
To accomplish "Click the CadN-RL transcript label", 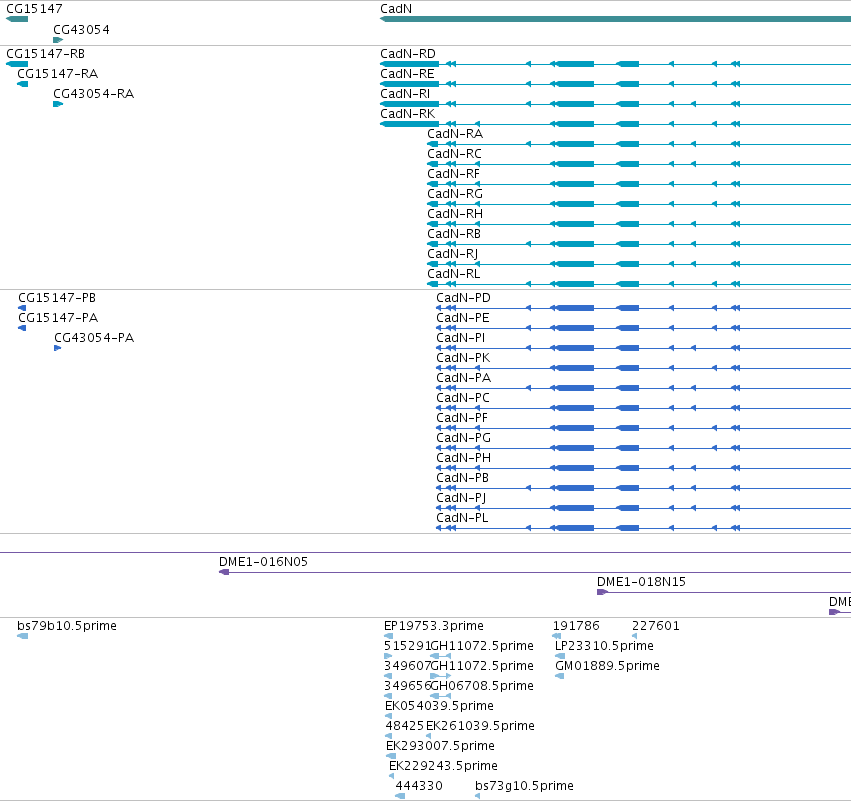I will (454, 274).
